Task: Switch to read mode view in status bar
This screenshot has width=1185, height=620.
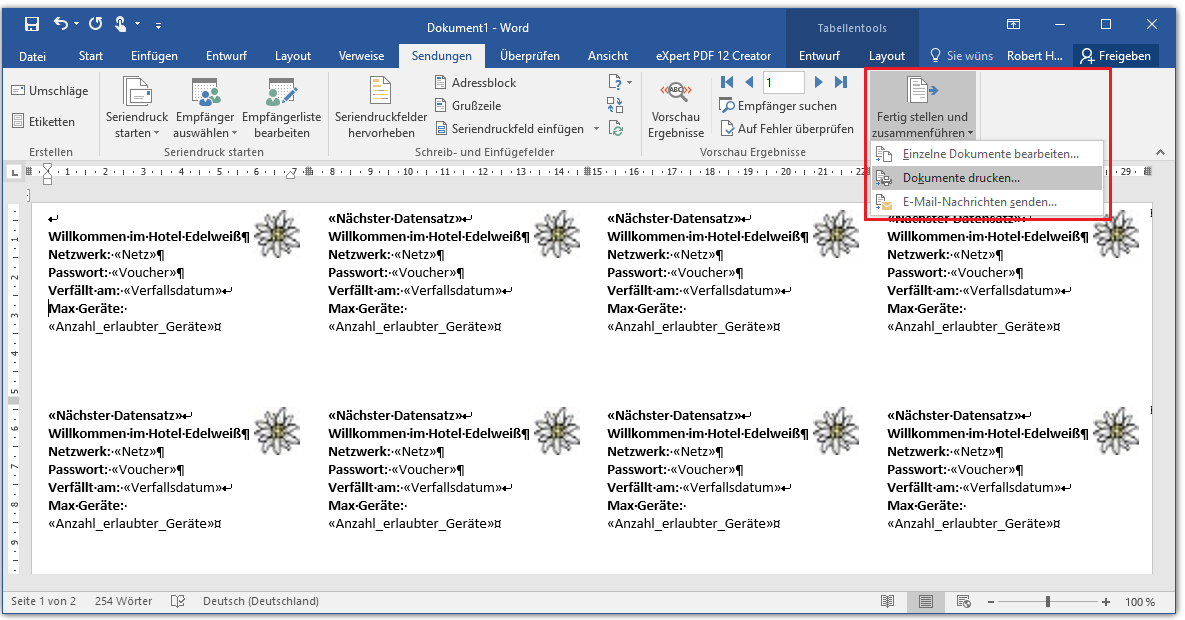Action: (x=887, y=602)
